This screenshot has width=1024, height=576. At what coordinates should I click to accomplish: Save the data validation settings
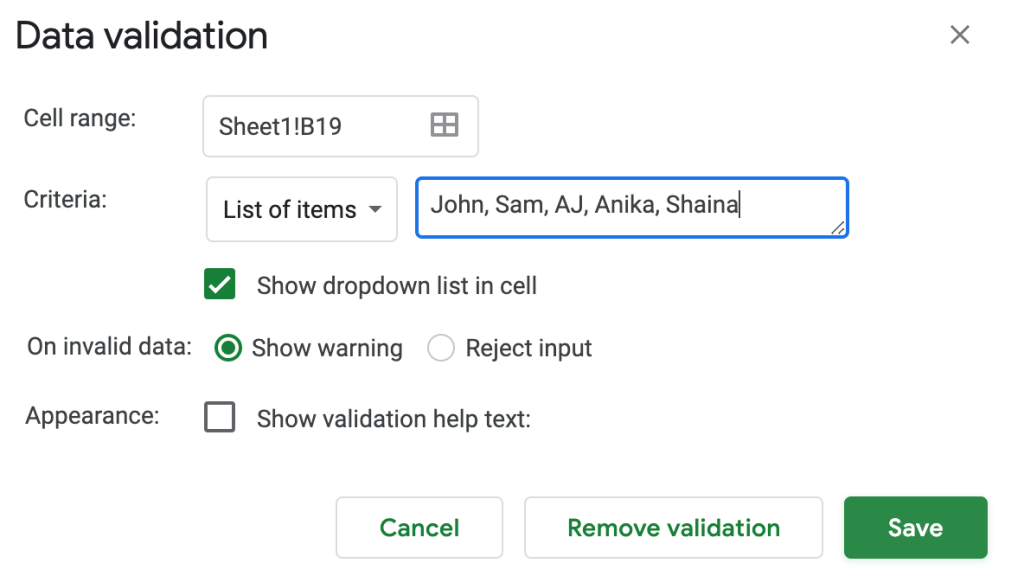915,528
